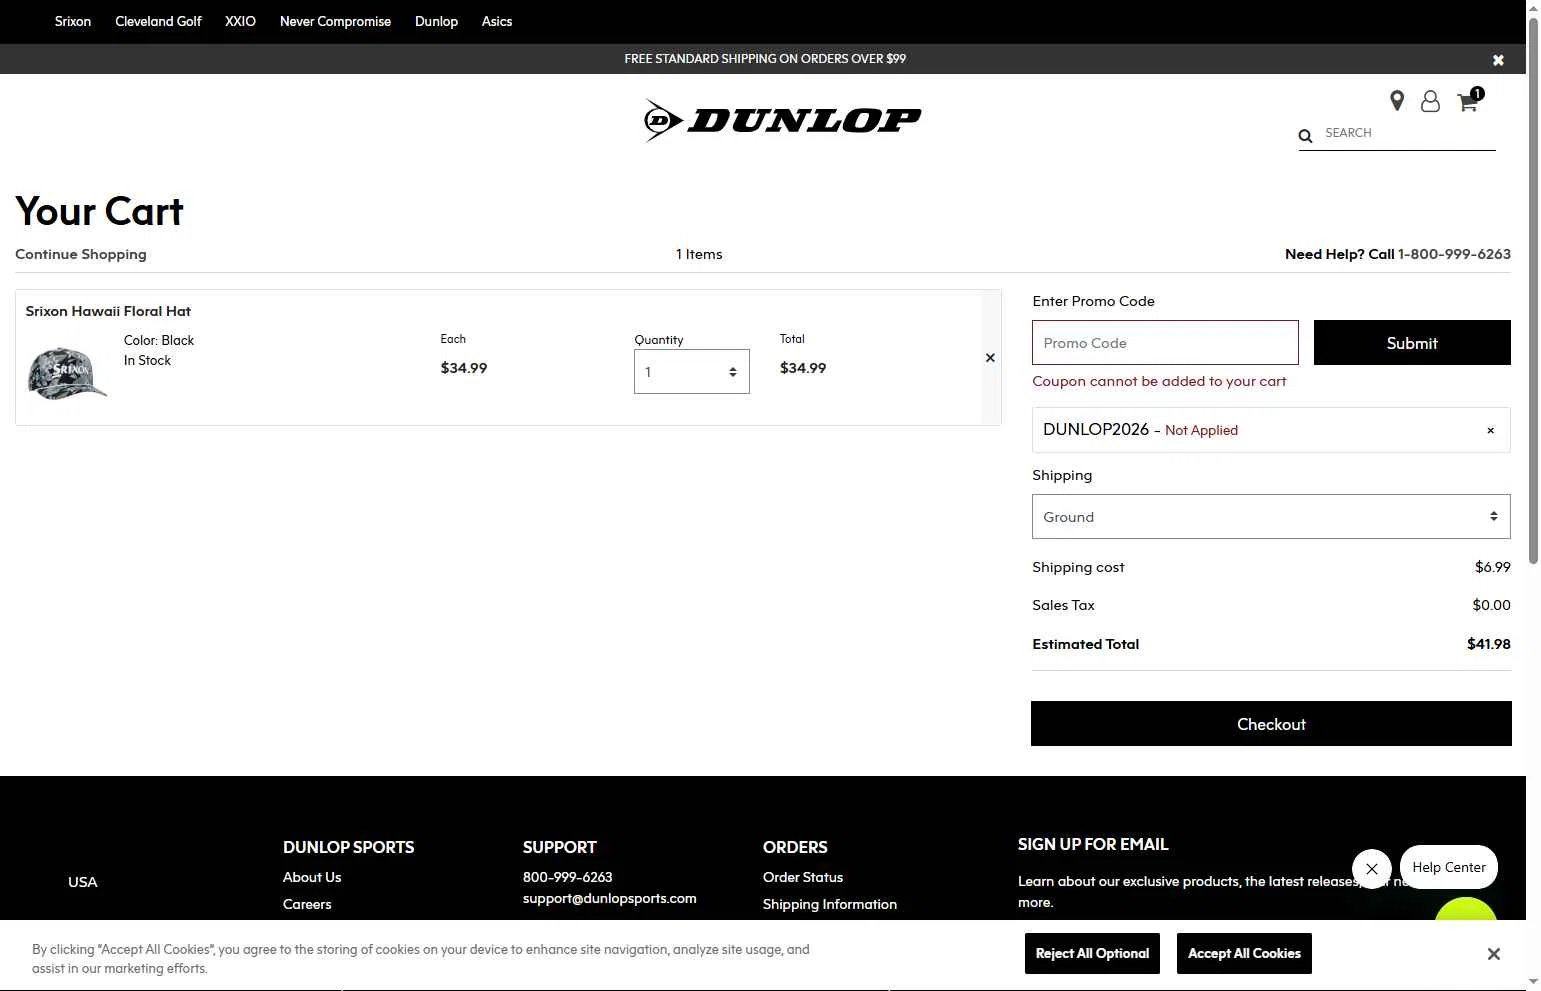Reject all optional cookies

(1092, 953)
